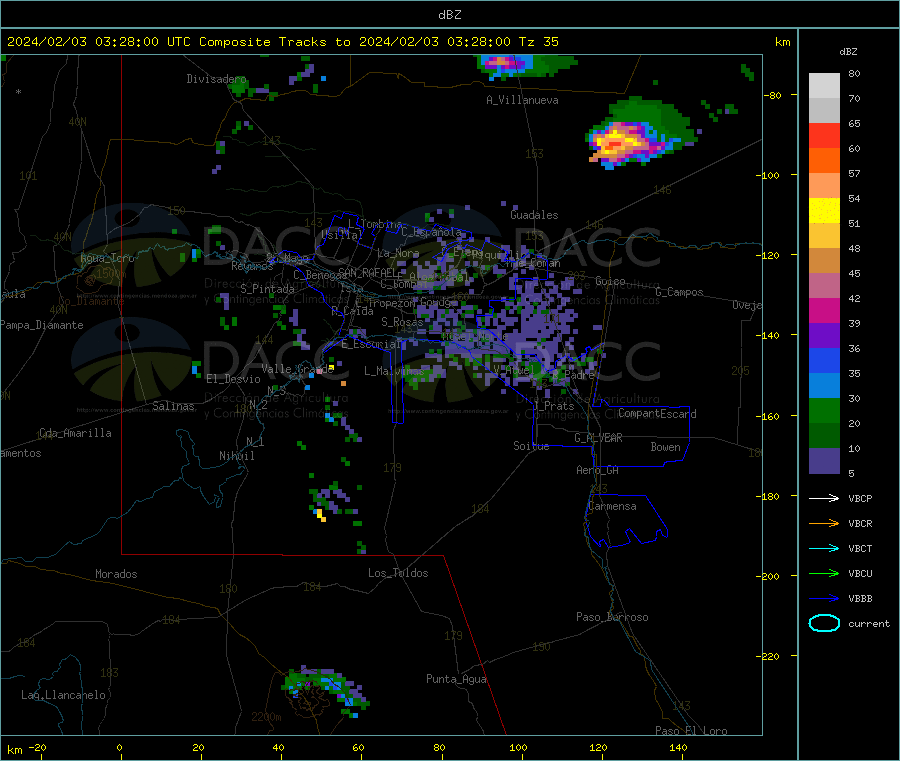Pick the light gray swatch between 70 and 80
This screenshot has width=900, height=761.
pyautogui.click(x=824, y=86)
